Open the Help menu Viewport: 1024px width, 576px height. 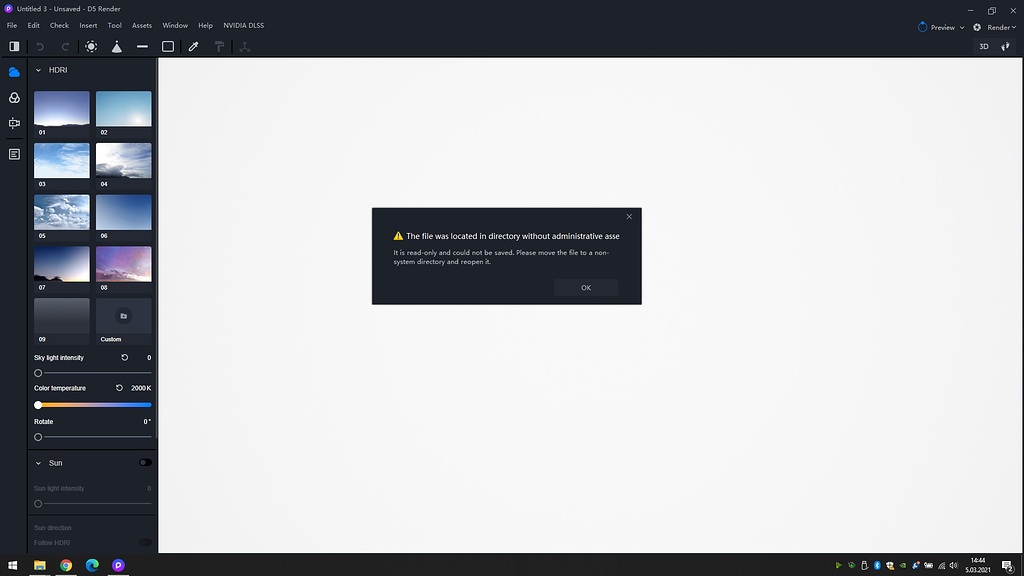205,25
